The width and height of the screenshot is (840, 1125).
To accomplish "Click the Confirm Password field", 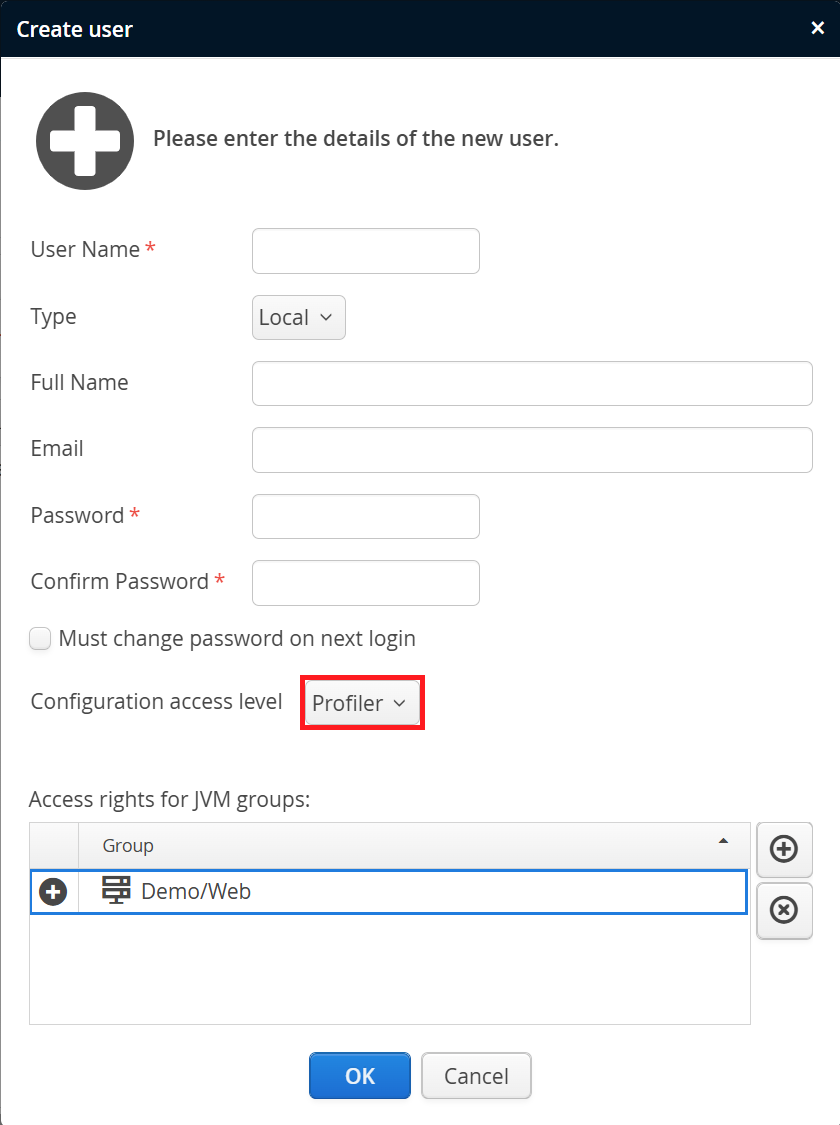I will [365, 583].
